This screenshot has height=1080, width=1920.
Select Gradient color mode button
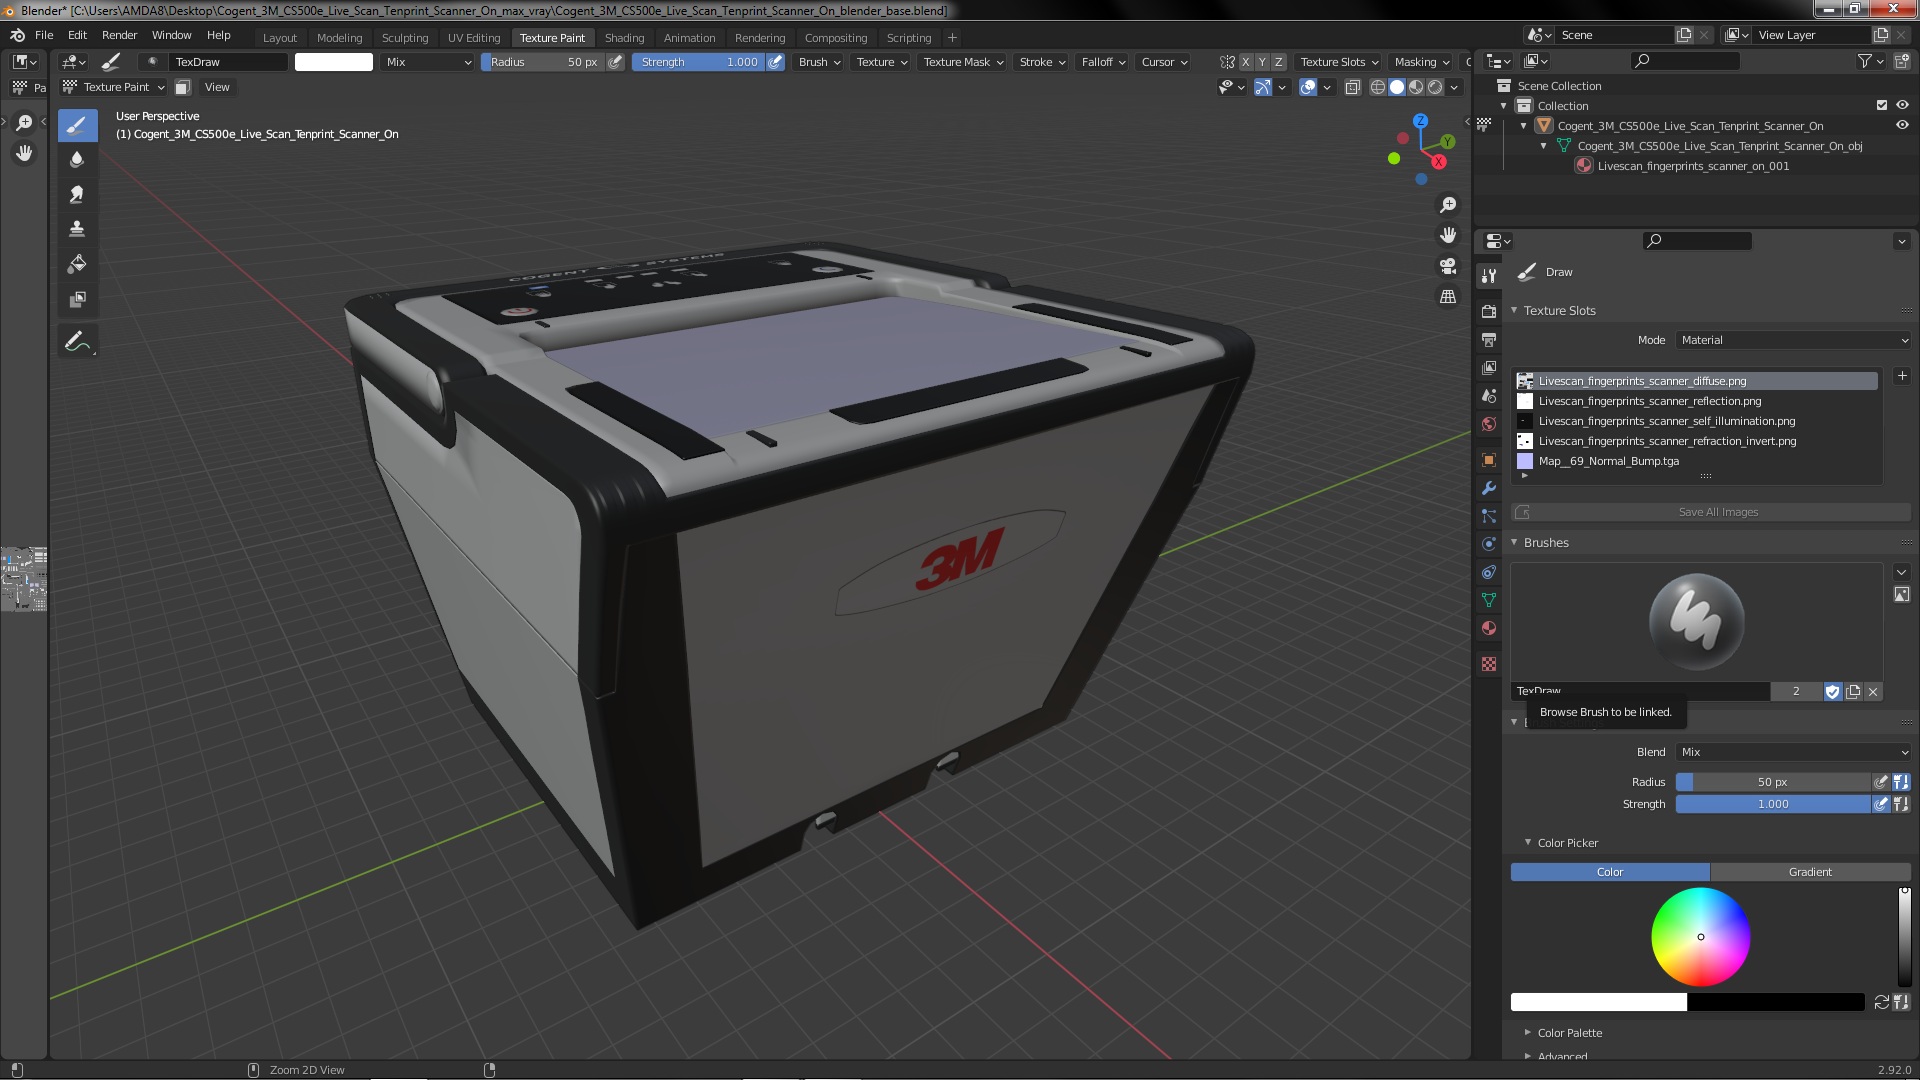pos(1810,872)
